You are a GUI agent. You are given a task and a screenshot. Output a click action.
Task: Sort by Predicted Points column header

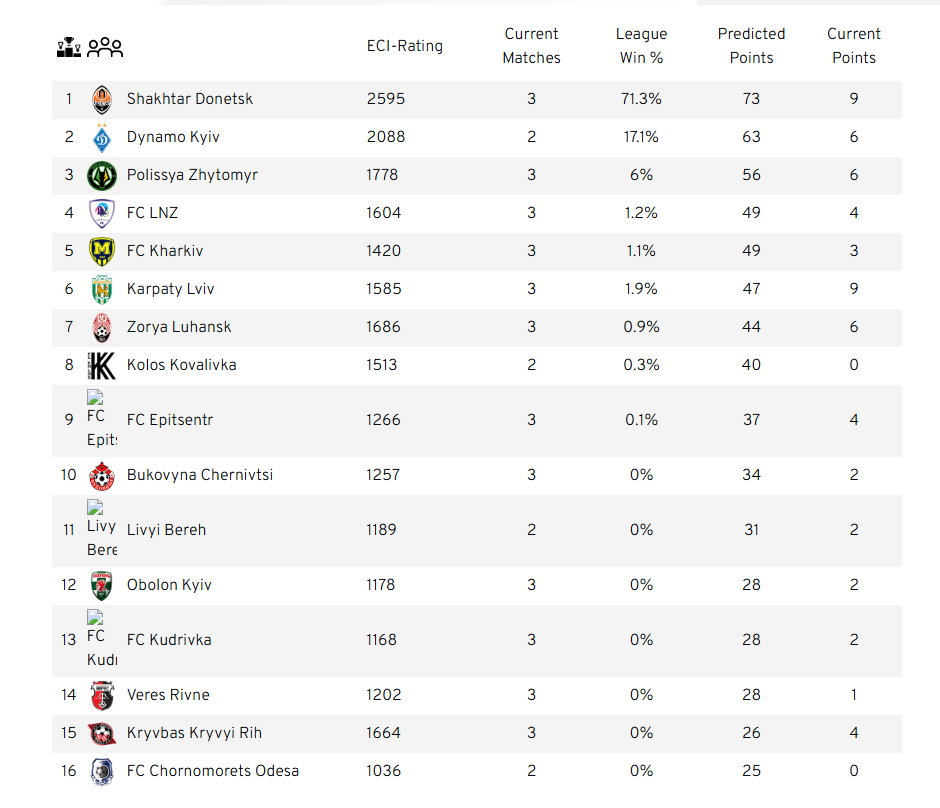[x=751, y=46]
